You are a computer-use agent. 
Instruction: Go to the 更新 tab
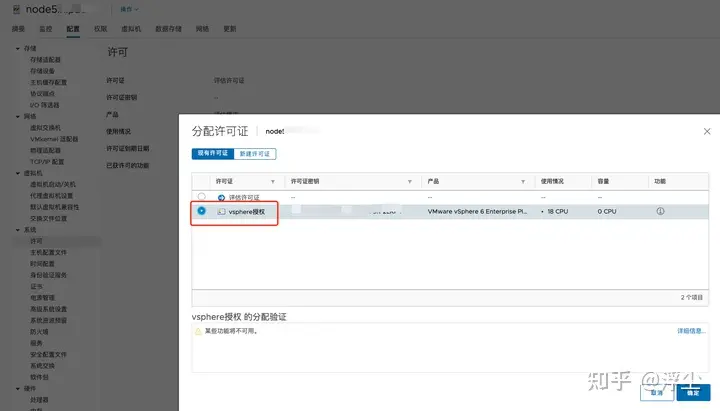click(x=230, y=29)
